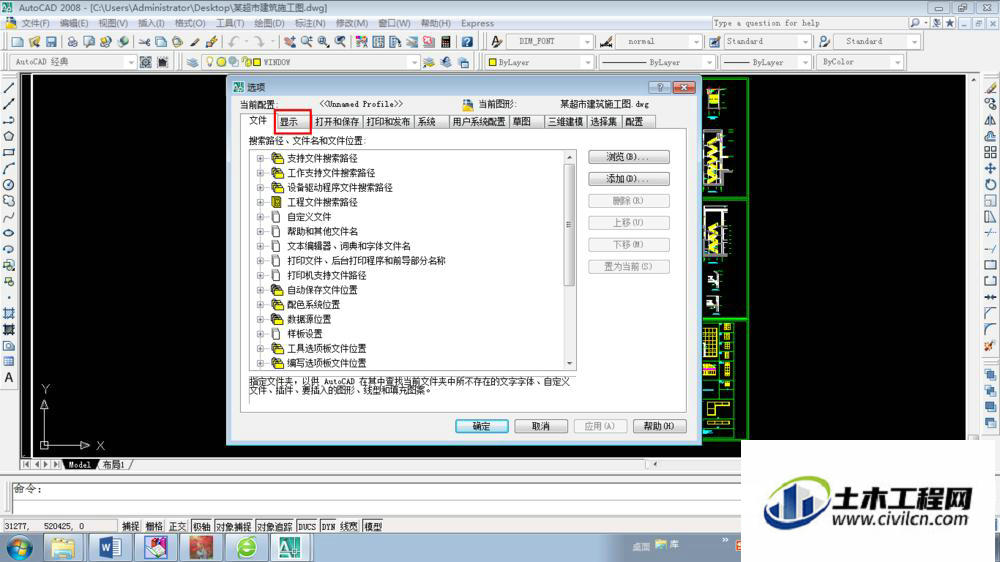Open the ByColor plot style dropdown
Viewport: 1000px width, 562px height.
[x=860, y=62]
